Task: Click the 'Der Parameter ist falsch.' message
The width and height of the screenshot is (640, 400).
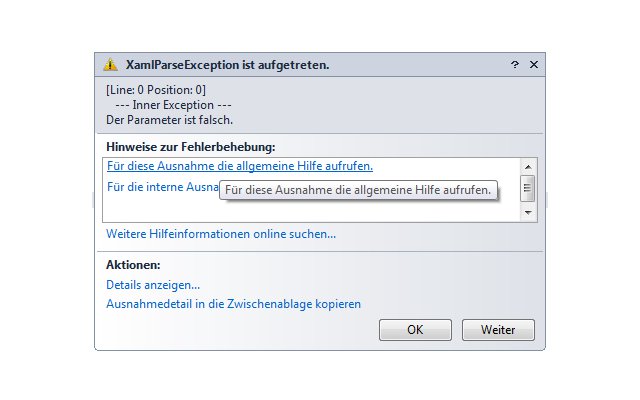Action: [169, 120]
